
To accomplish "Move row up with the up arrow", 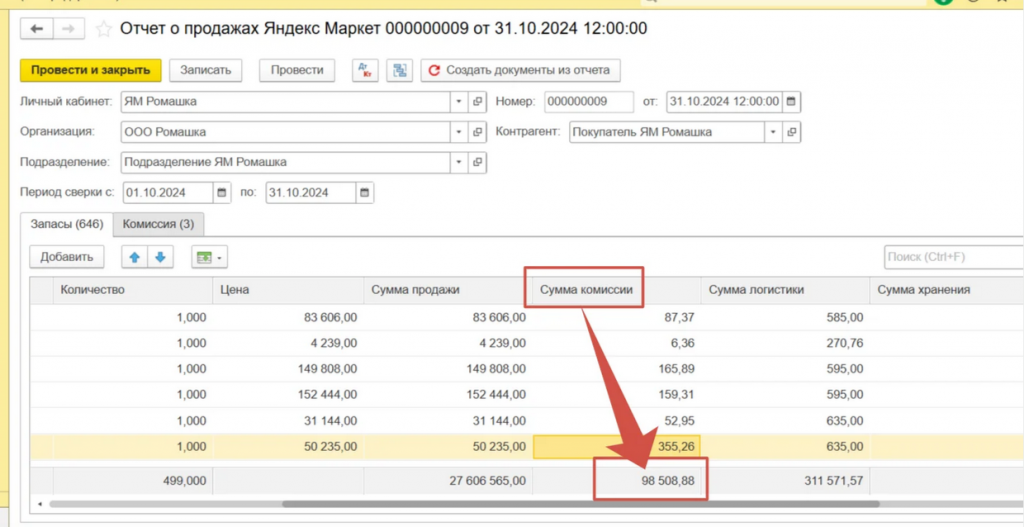I will (134, 257).
